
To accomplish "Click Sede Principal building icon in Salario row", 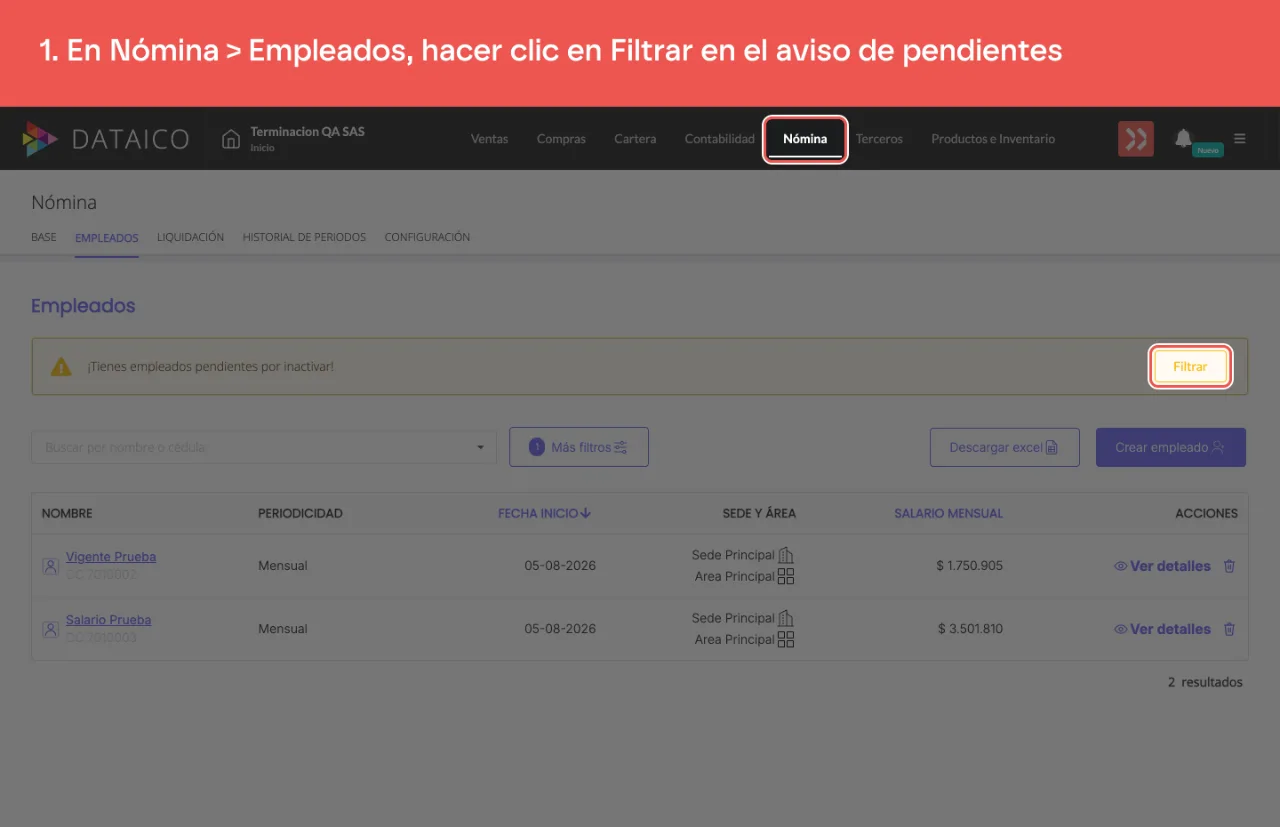I will click(x=786, y=618).
